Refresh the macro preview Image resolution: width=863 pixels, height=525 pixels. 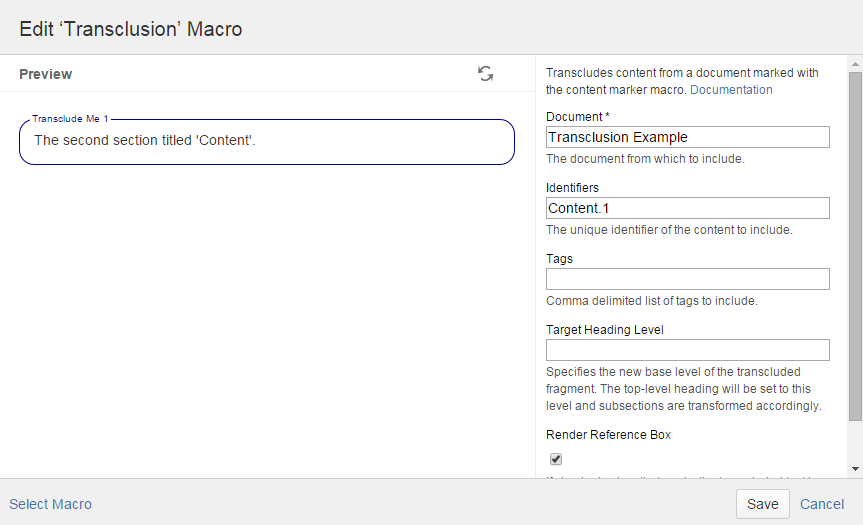(x=485, y=73)
